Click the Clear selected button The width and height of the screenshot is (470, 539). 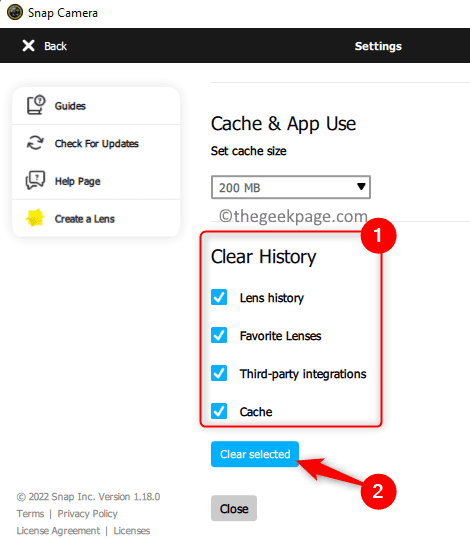coord(255,454)
